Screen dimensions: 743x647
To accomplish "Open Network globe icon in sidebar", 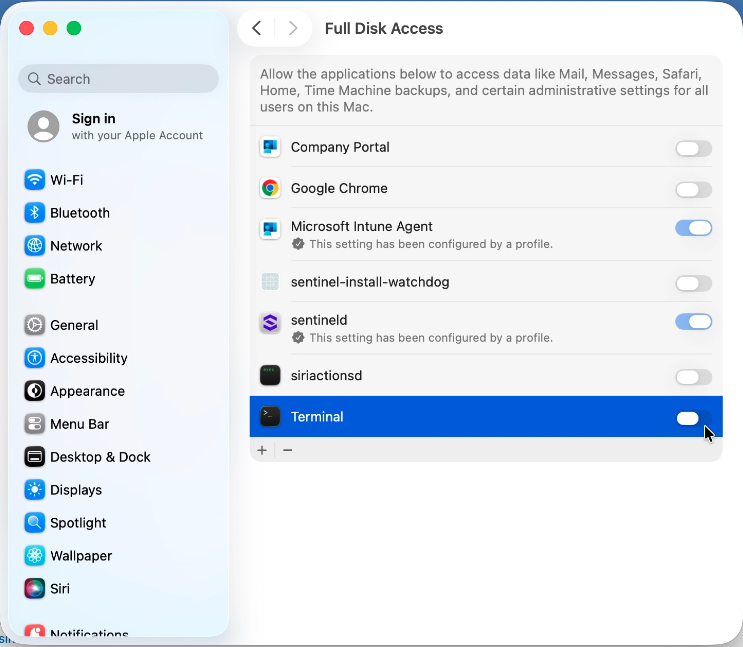I will 35,246.
